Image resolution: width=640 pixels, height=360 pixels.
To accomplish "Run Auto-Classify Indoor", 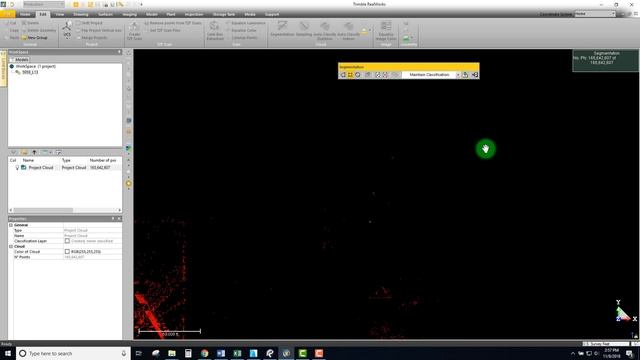I will [x=349, y=31].
